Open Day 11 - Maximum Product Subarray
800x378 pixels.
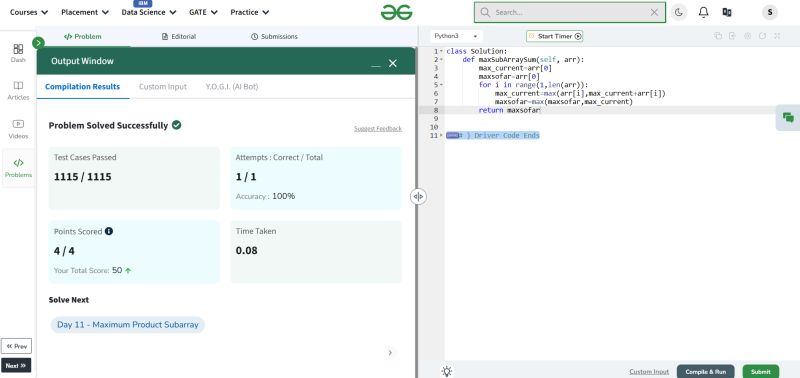pyautogui.click(x=128, y=325)
